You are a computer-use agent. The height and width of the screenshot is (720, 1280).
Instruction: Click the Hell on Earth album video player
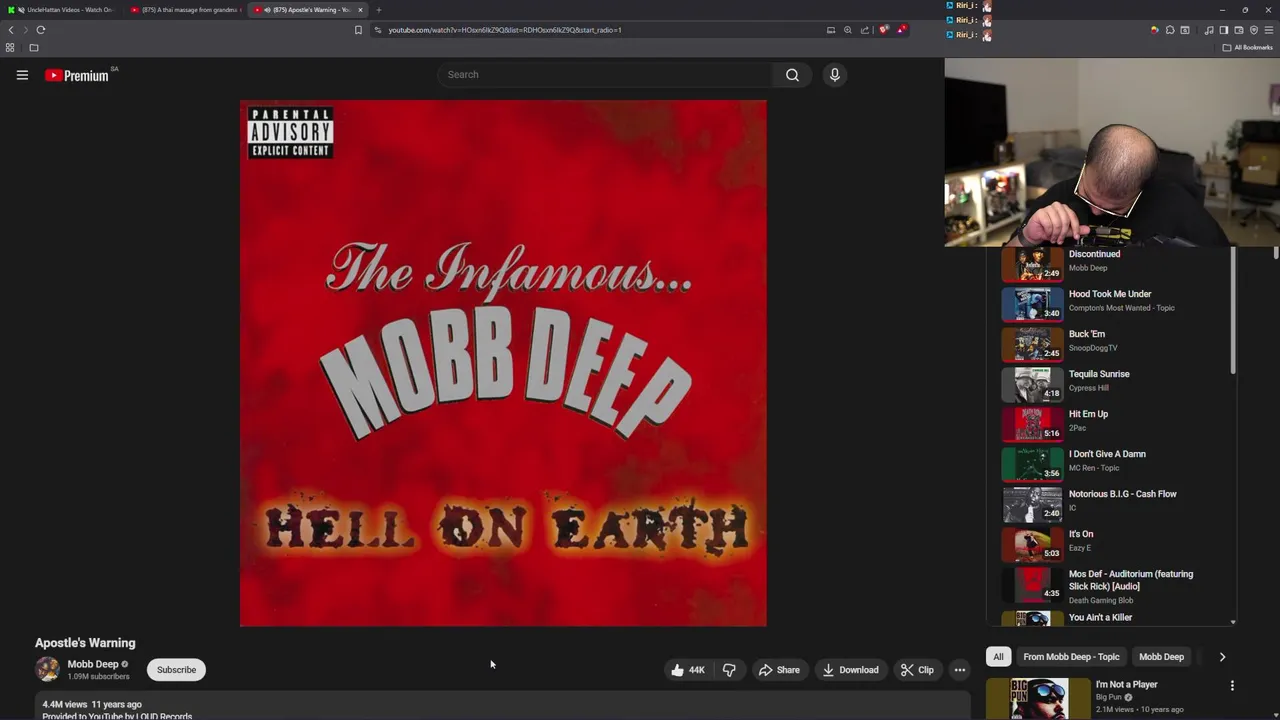(503, 363)
